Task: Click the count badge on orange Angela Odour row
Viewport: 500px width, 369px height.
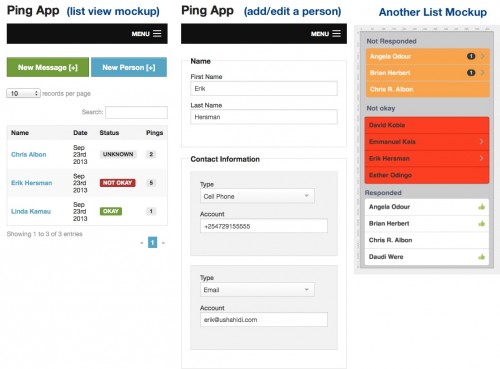Action: 471,56
